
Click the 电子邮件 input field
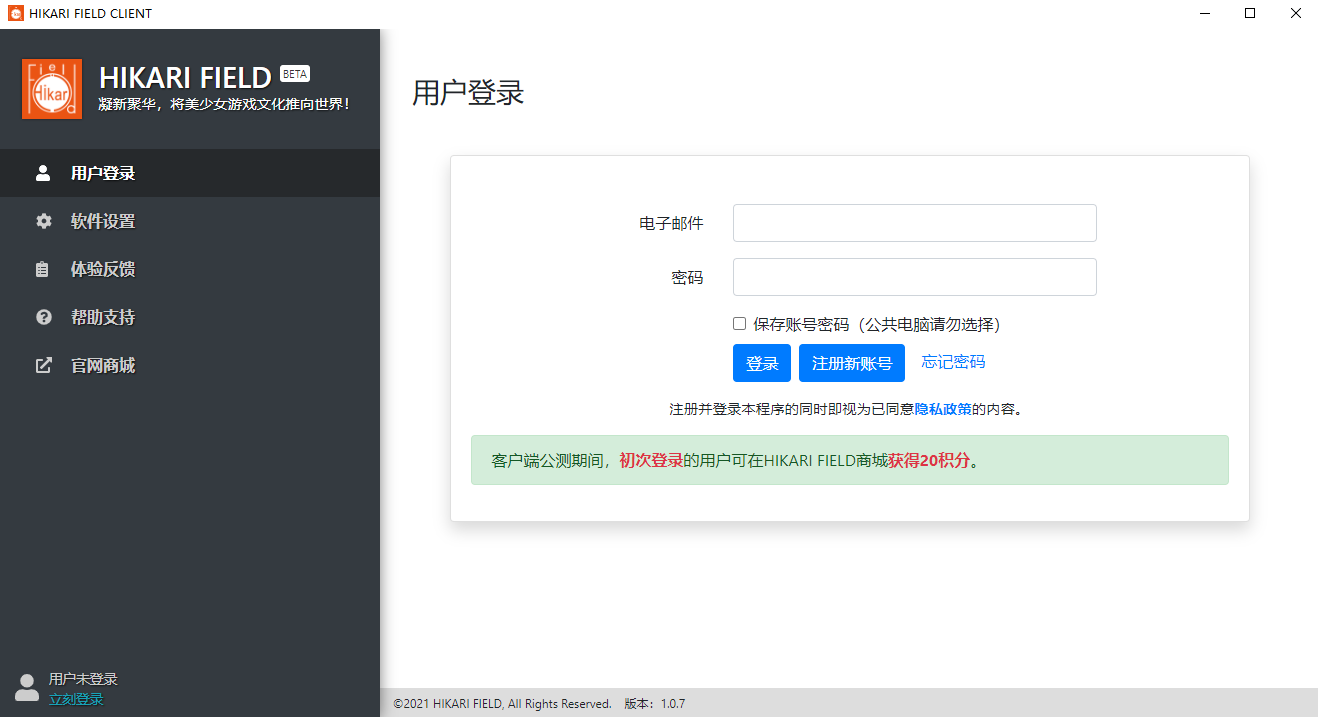(915, 223)
